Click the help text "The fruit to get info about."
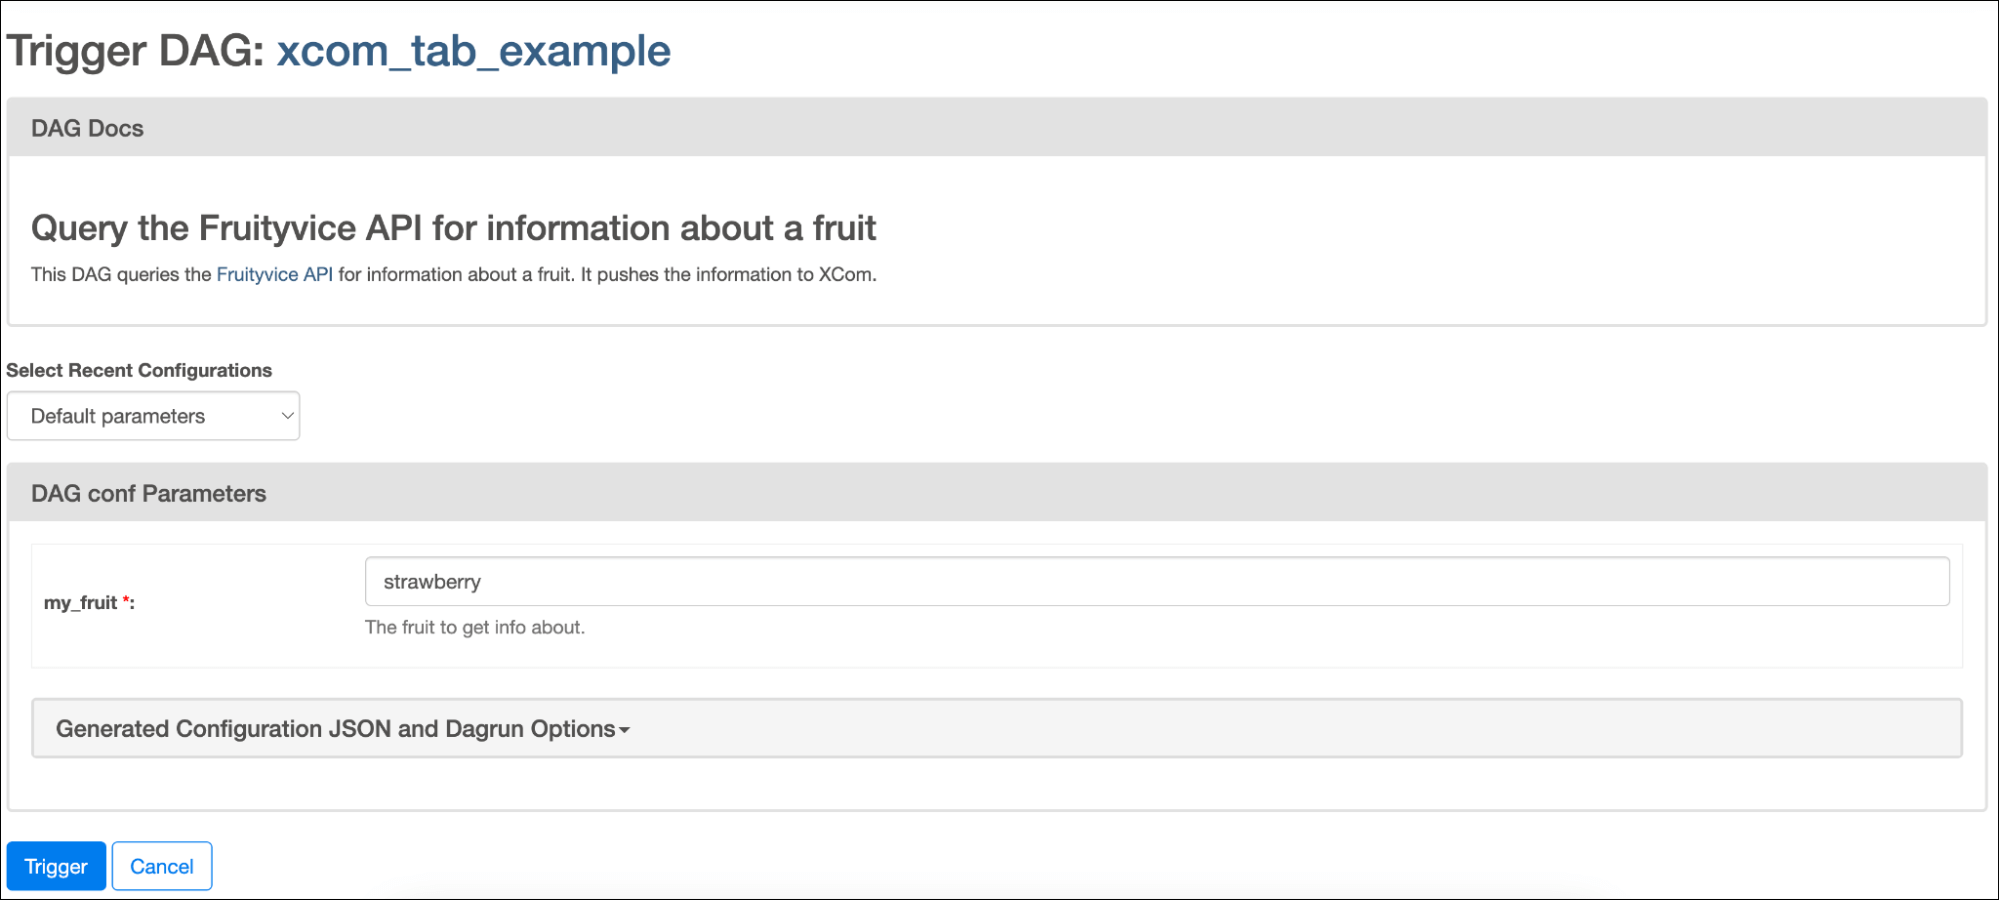 pos(474,628)
